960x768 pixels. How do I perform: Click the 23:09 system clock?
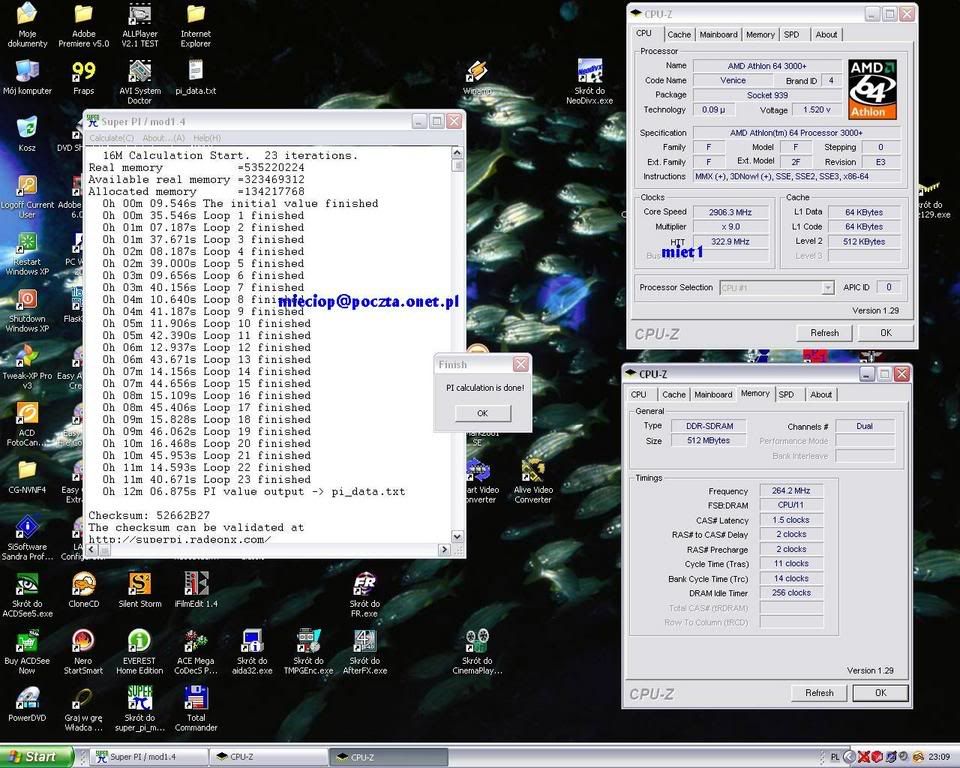pyautogui.click(x=939, y=758)
